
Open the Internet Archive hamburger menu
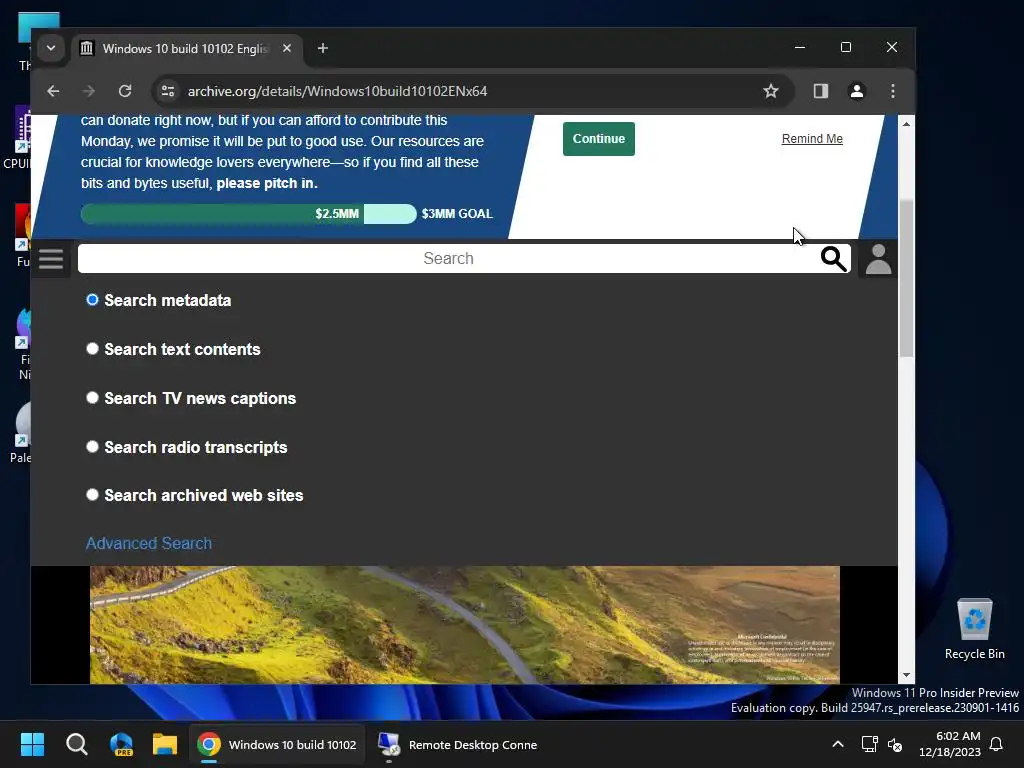[51, 259]
